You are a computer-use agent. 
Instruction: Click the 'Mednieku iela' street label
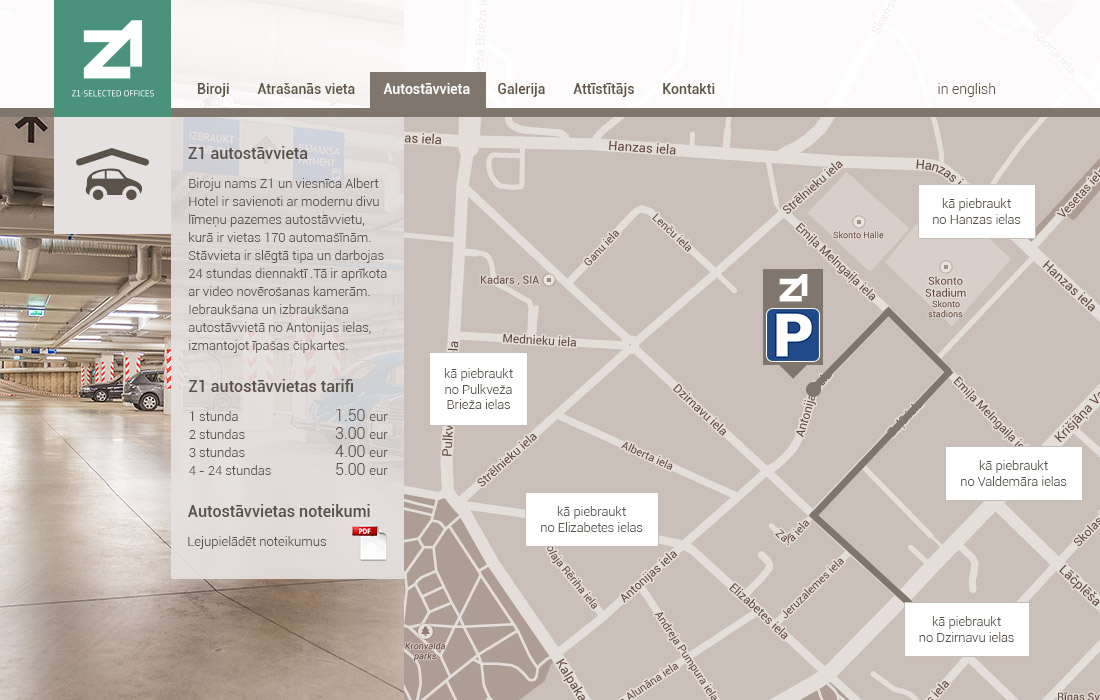tap(539, 340)
